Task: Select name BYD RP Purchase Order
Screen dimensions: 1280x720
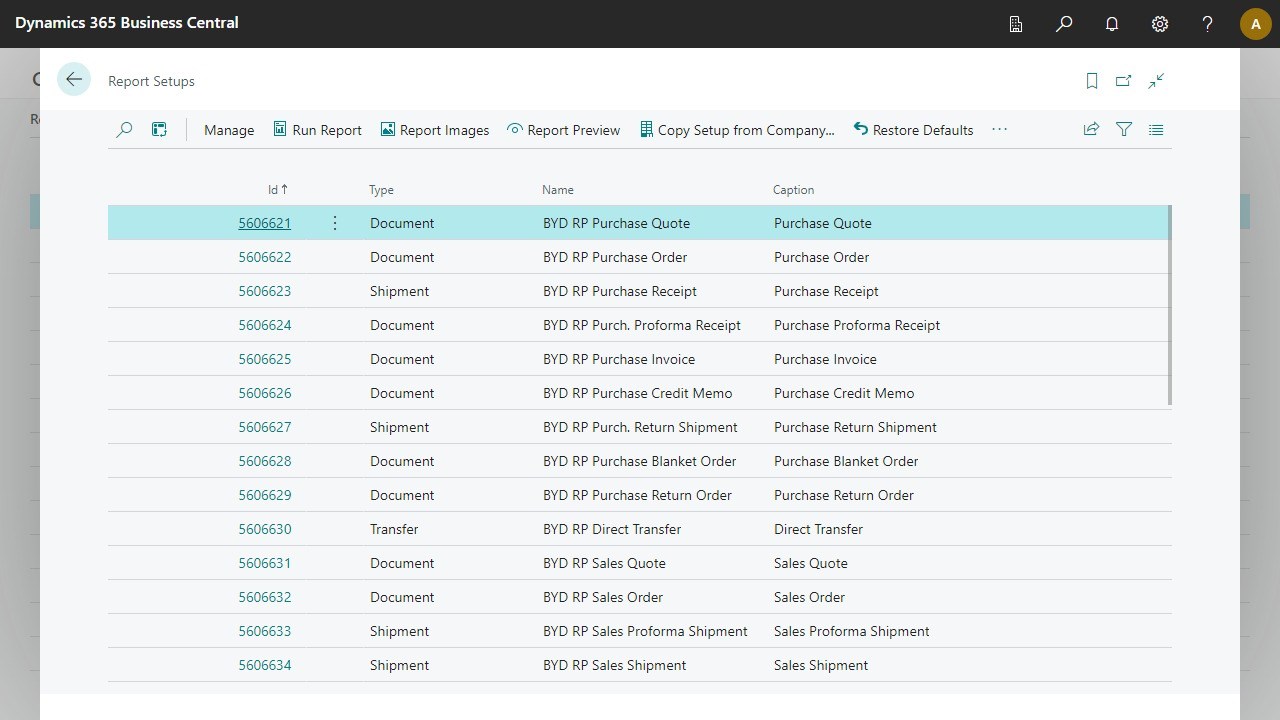Action: coord(615,257)
